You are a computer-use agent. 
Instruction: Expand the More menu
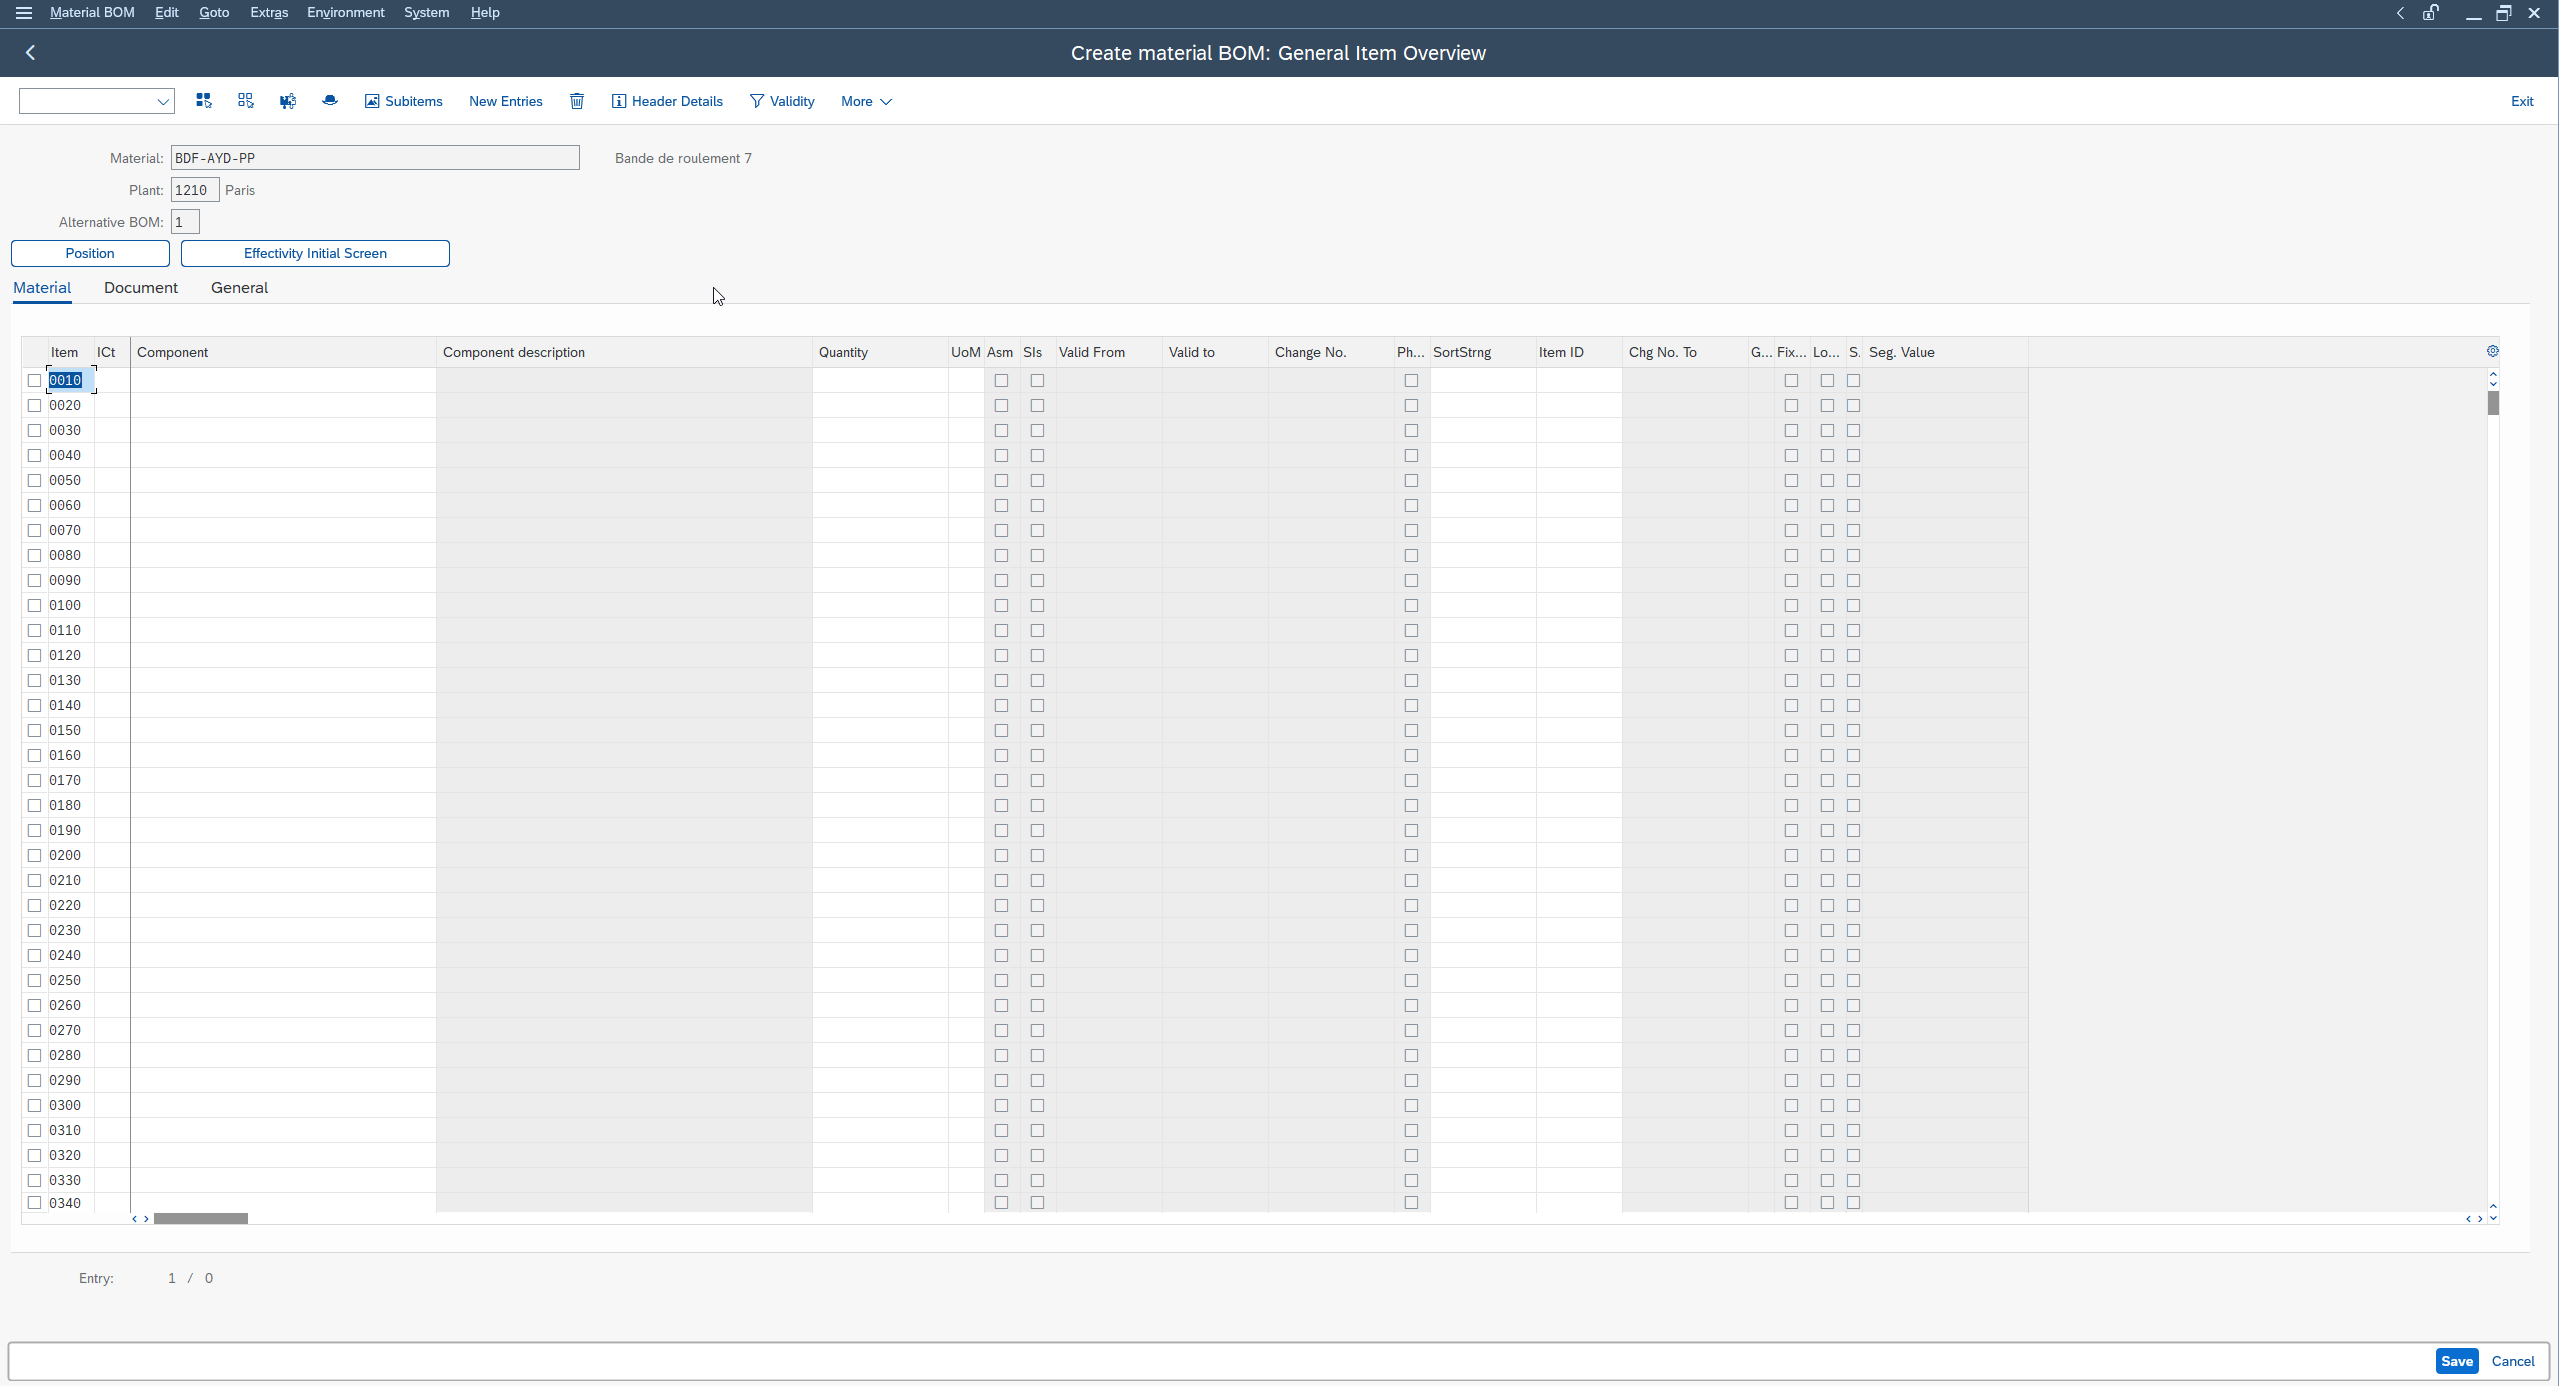tap(866, 101)
